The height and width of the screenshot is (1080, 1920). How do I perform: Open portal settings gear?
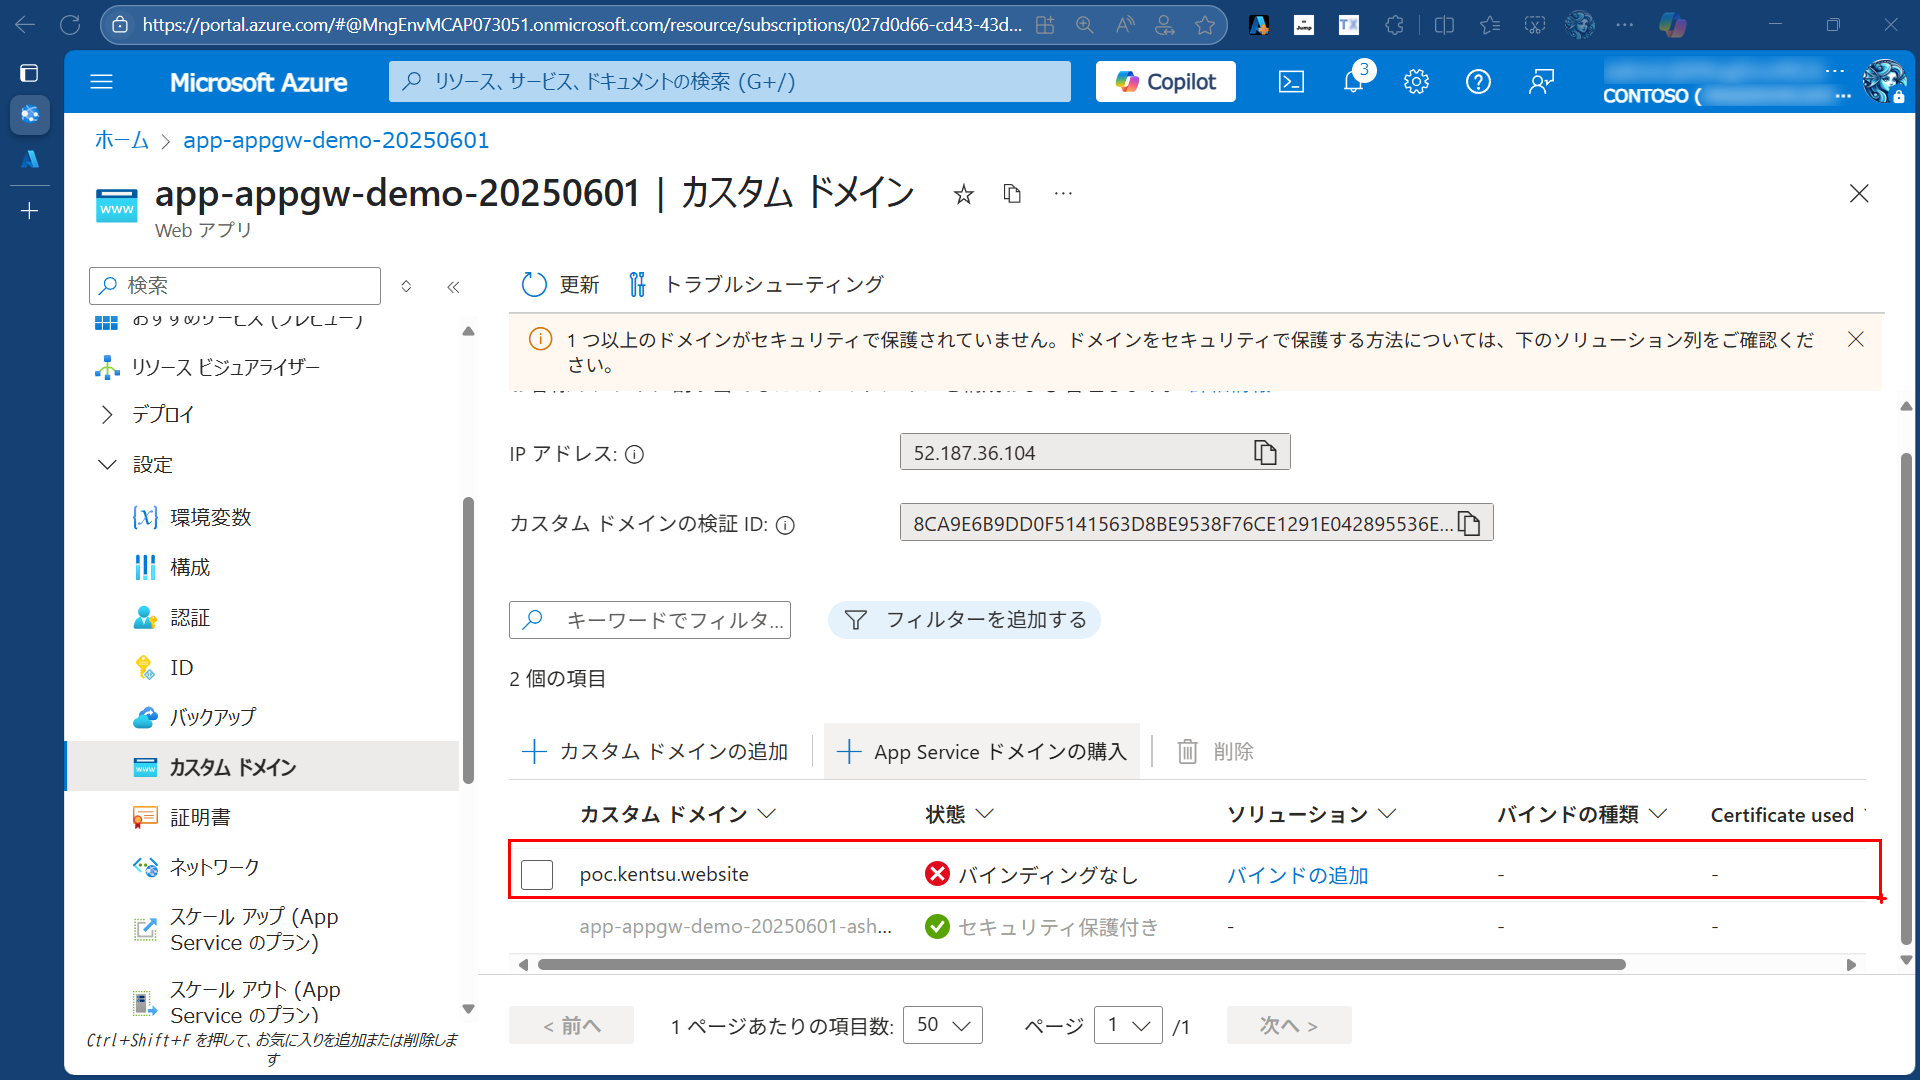click(x=1416, y=82)
